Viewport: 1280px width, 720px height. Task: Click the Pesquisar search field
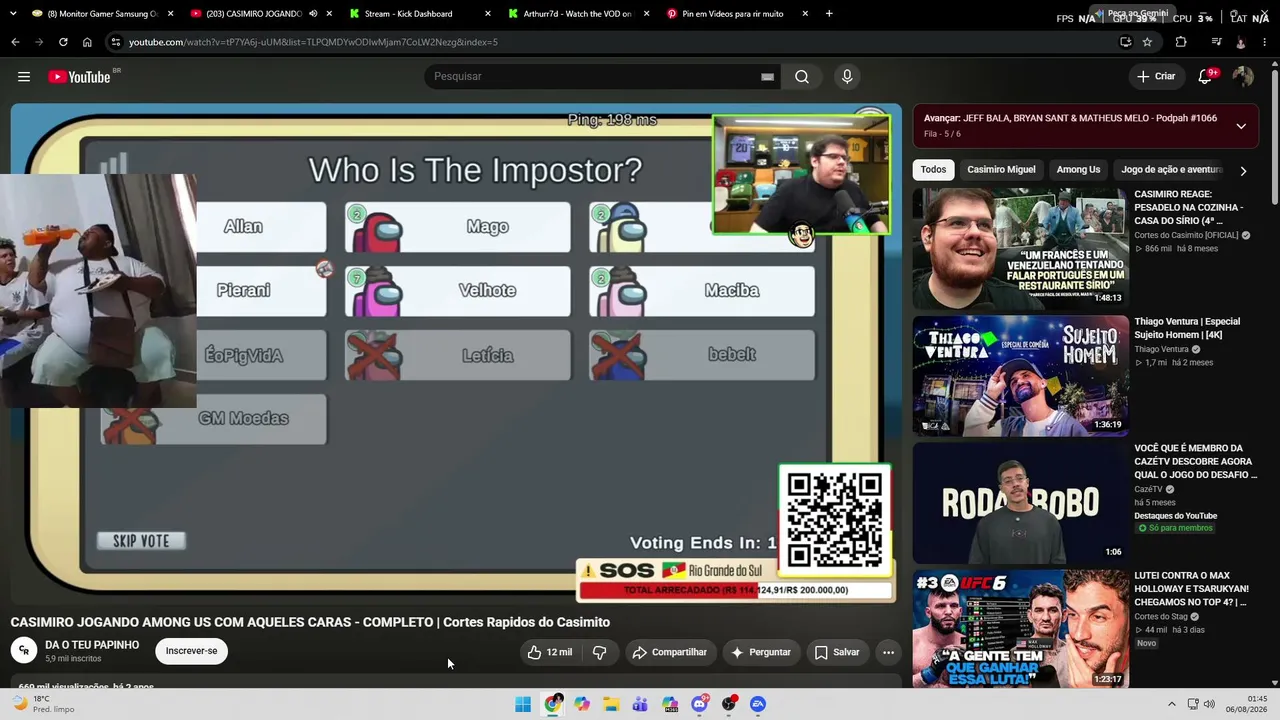[x=600, y=77]
